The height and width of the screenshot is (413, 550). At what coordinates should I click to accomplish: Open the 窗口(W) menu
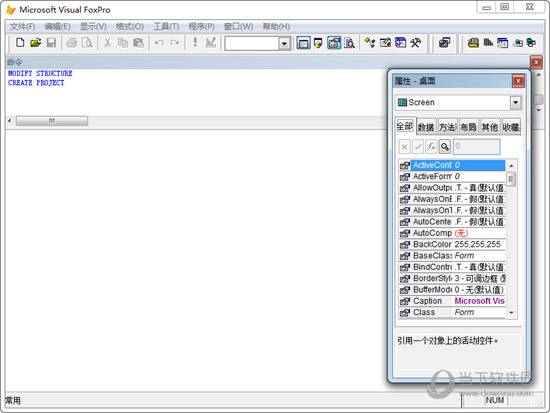(239, 27)
